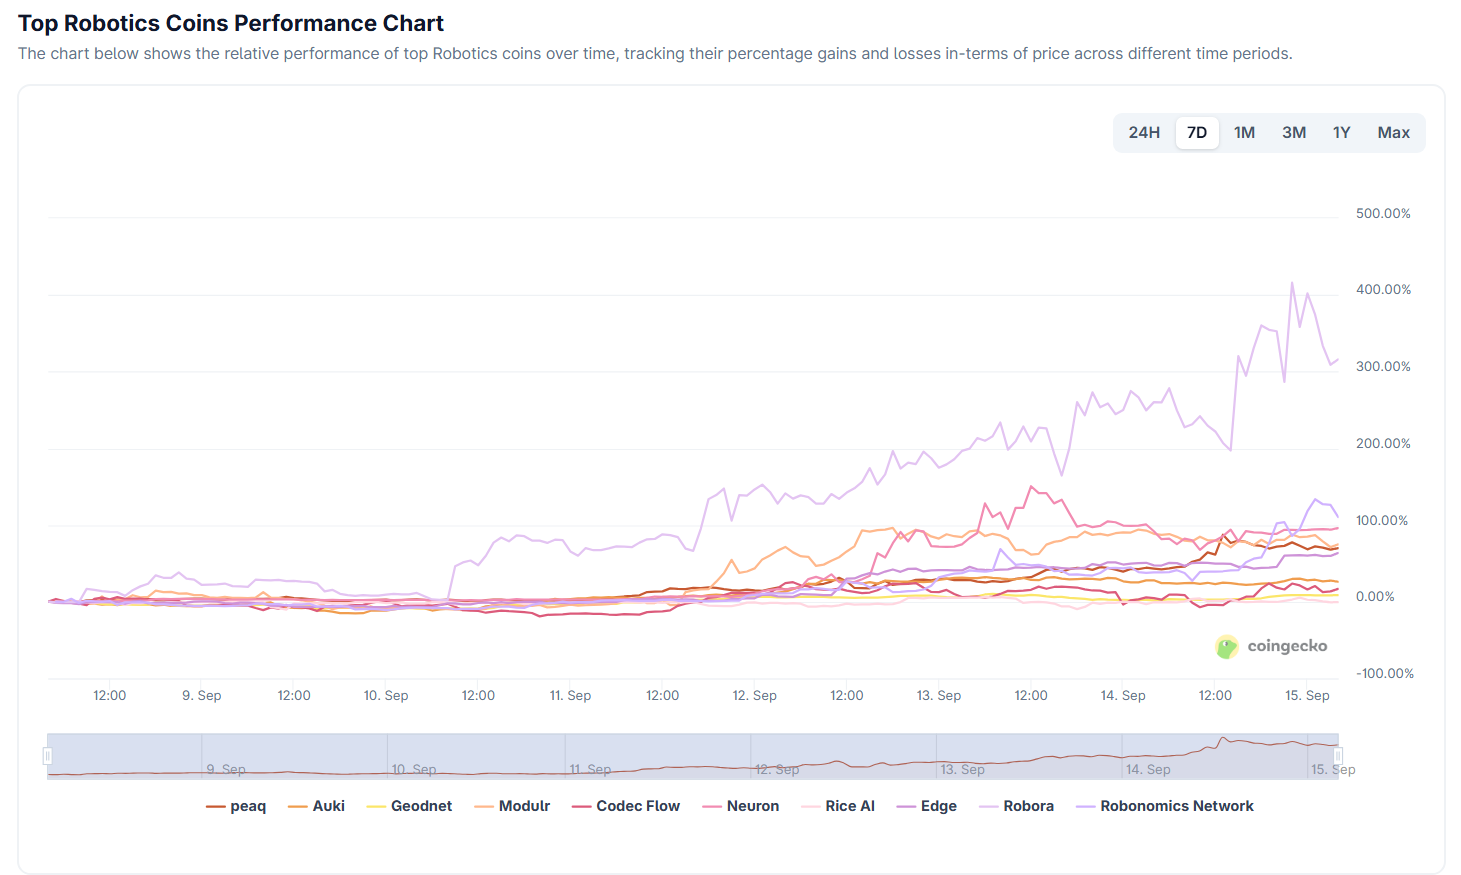Click the left navigator range handle
Screen dimensions: 1461x875
(47, 756)
